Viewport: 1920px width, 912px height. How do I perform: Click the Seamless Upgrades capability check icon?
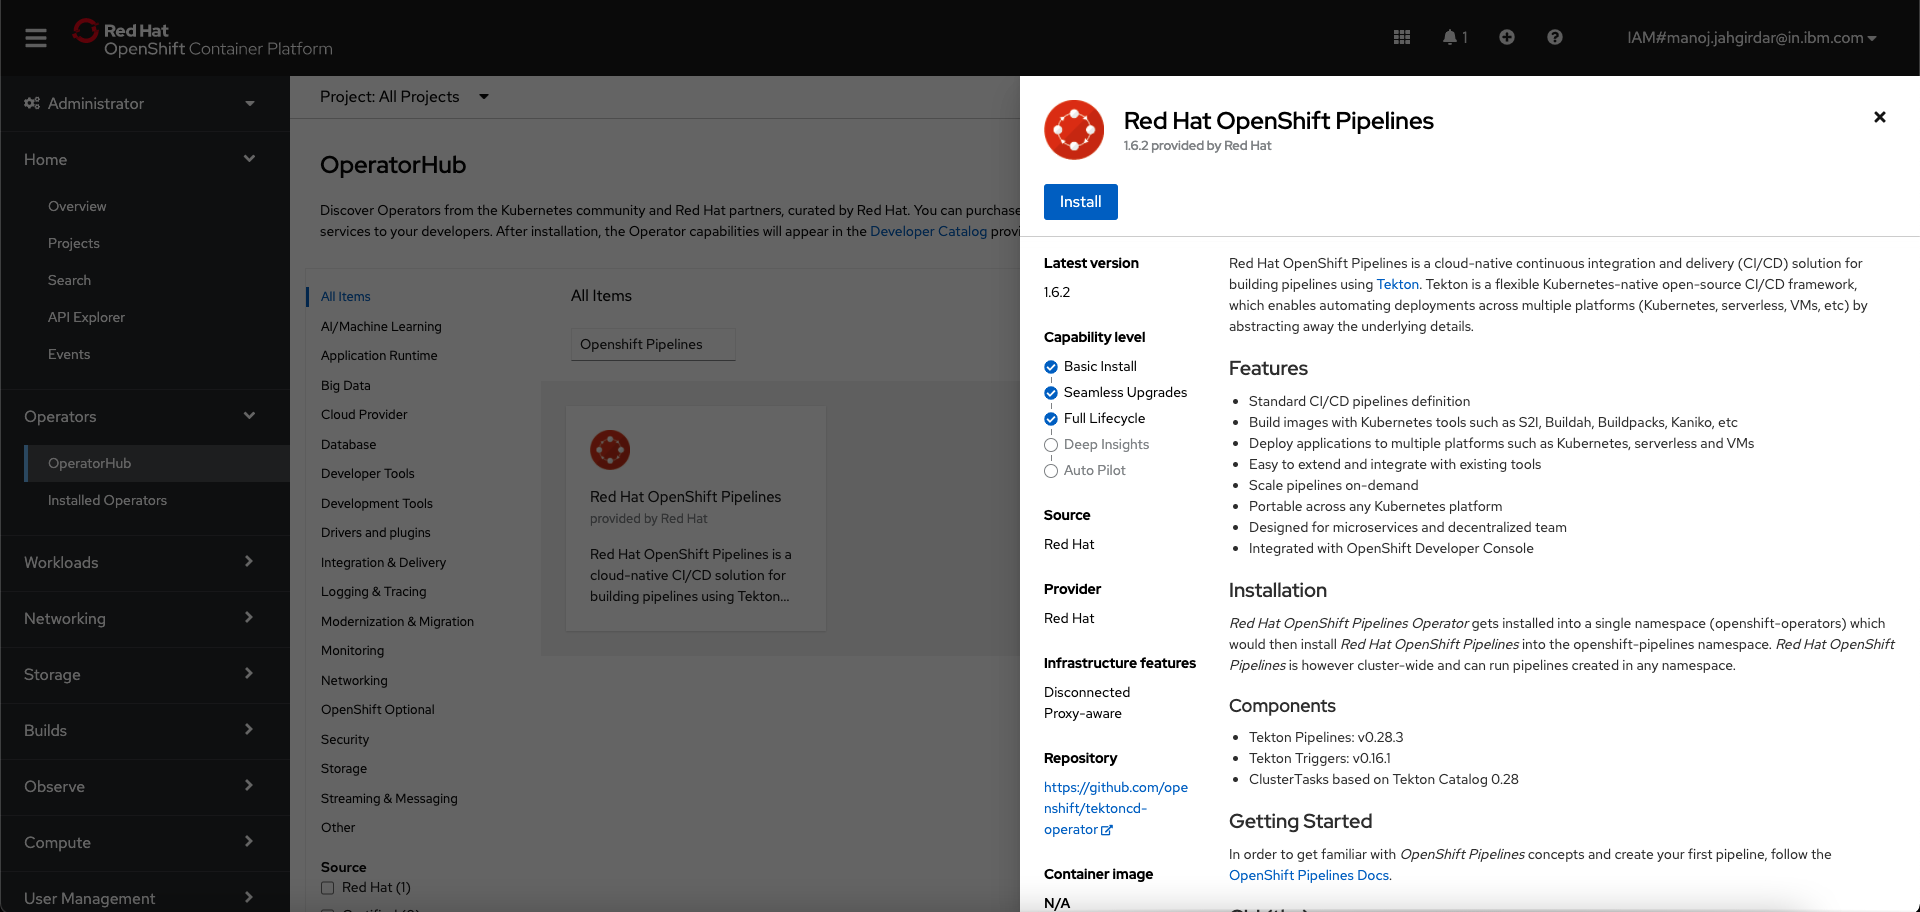coord(1051,393)
